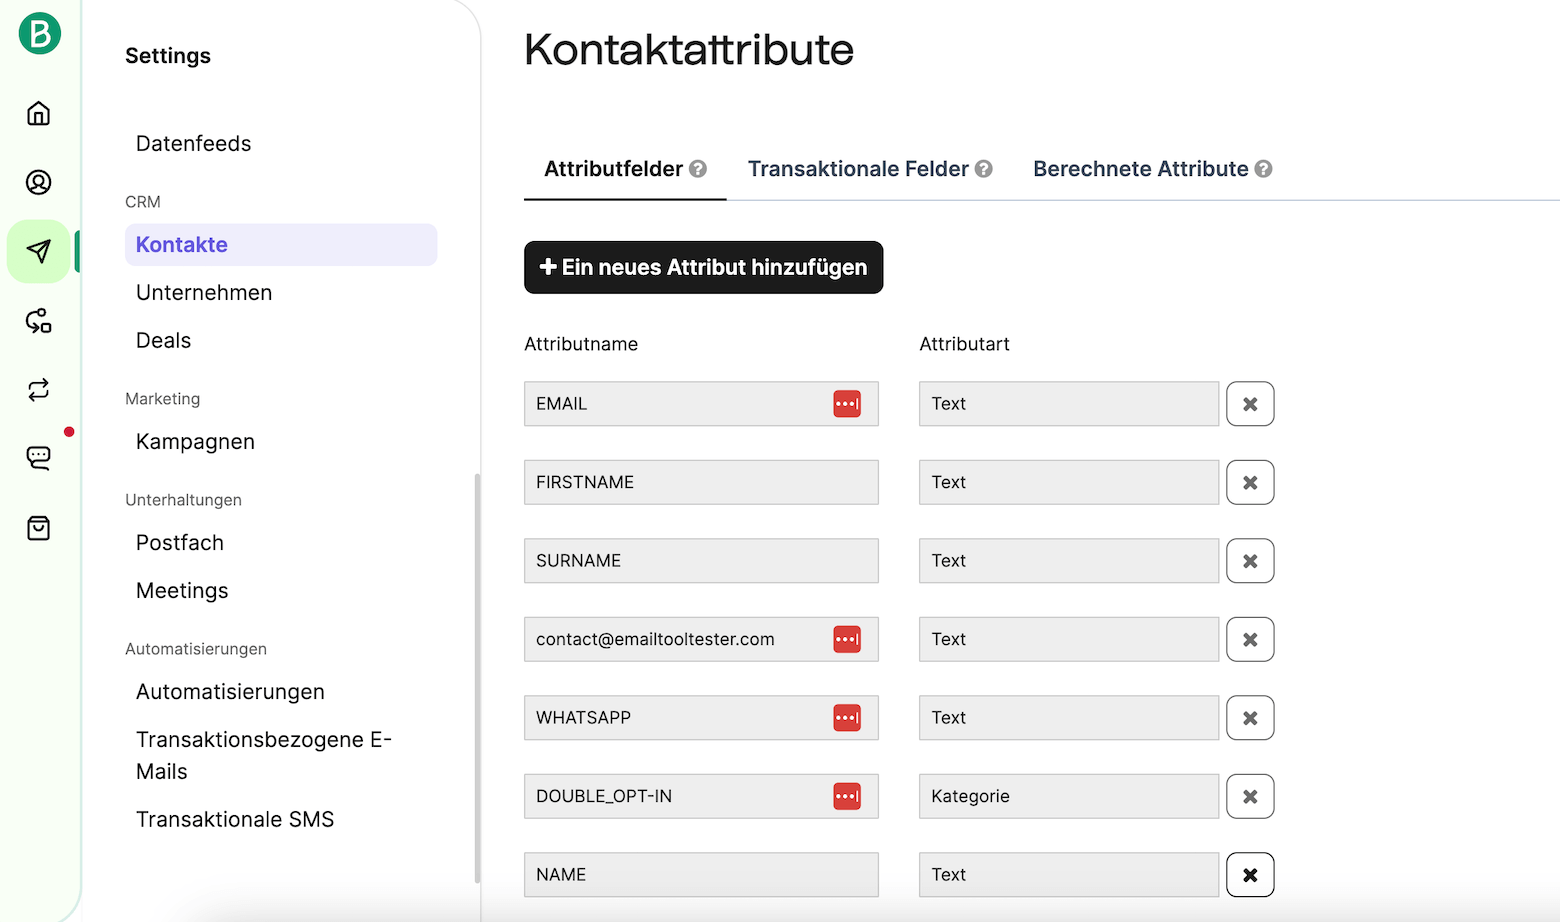Open Kampagnen in settings menu
Screen dimensions: 1560x922
pyautogui.click(x=195, y=442)
